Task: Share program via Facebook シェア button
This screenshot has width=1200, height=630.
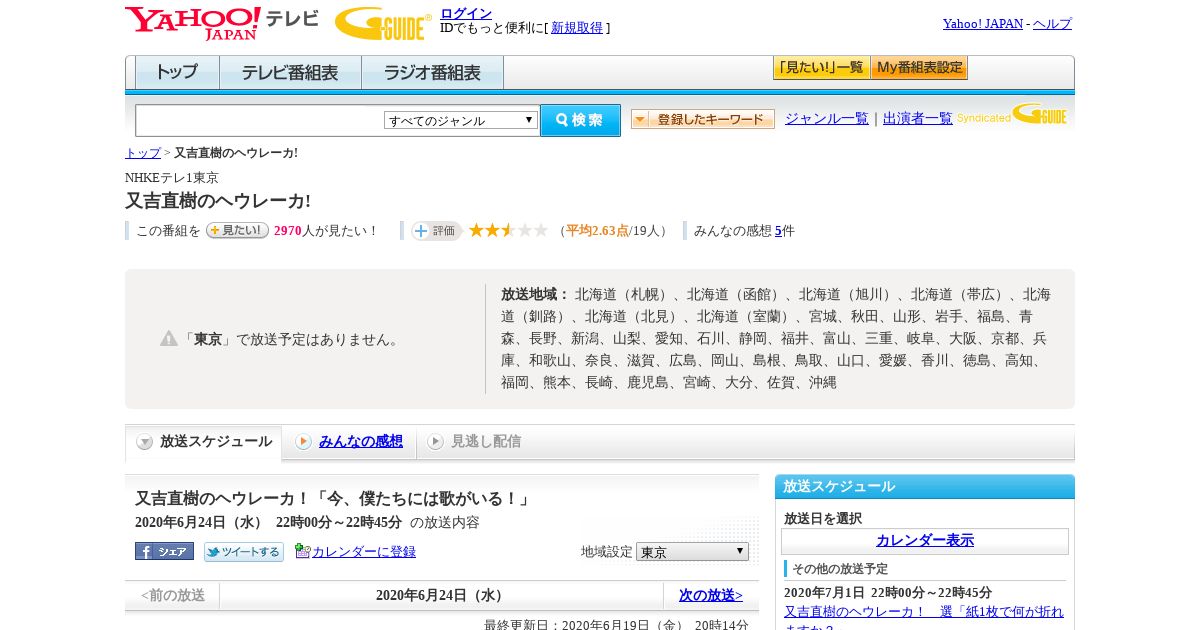Action: (x=164, y=552)
